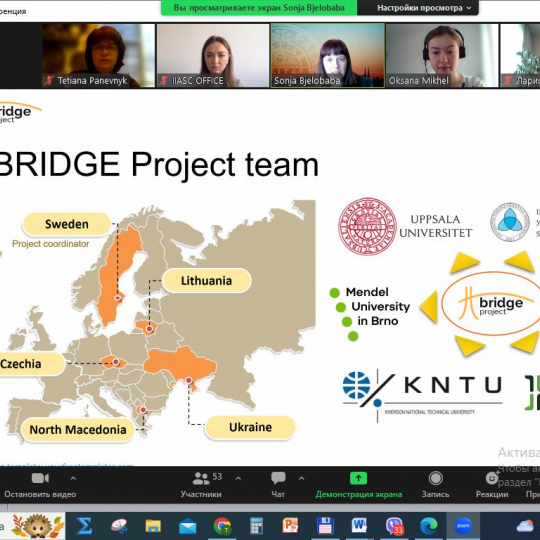Click muted mic icon on Tetiana Panevnyk tile
This screenshot has width=540, height=540.
(49, 81)
